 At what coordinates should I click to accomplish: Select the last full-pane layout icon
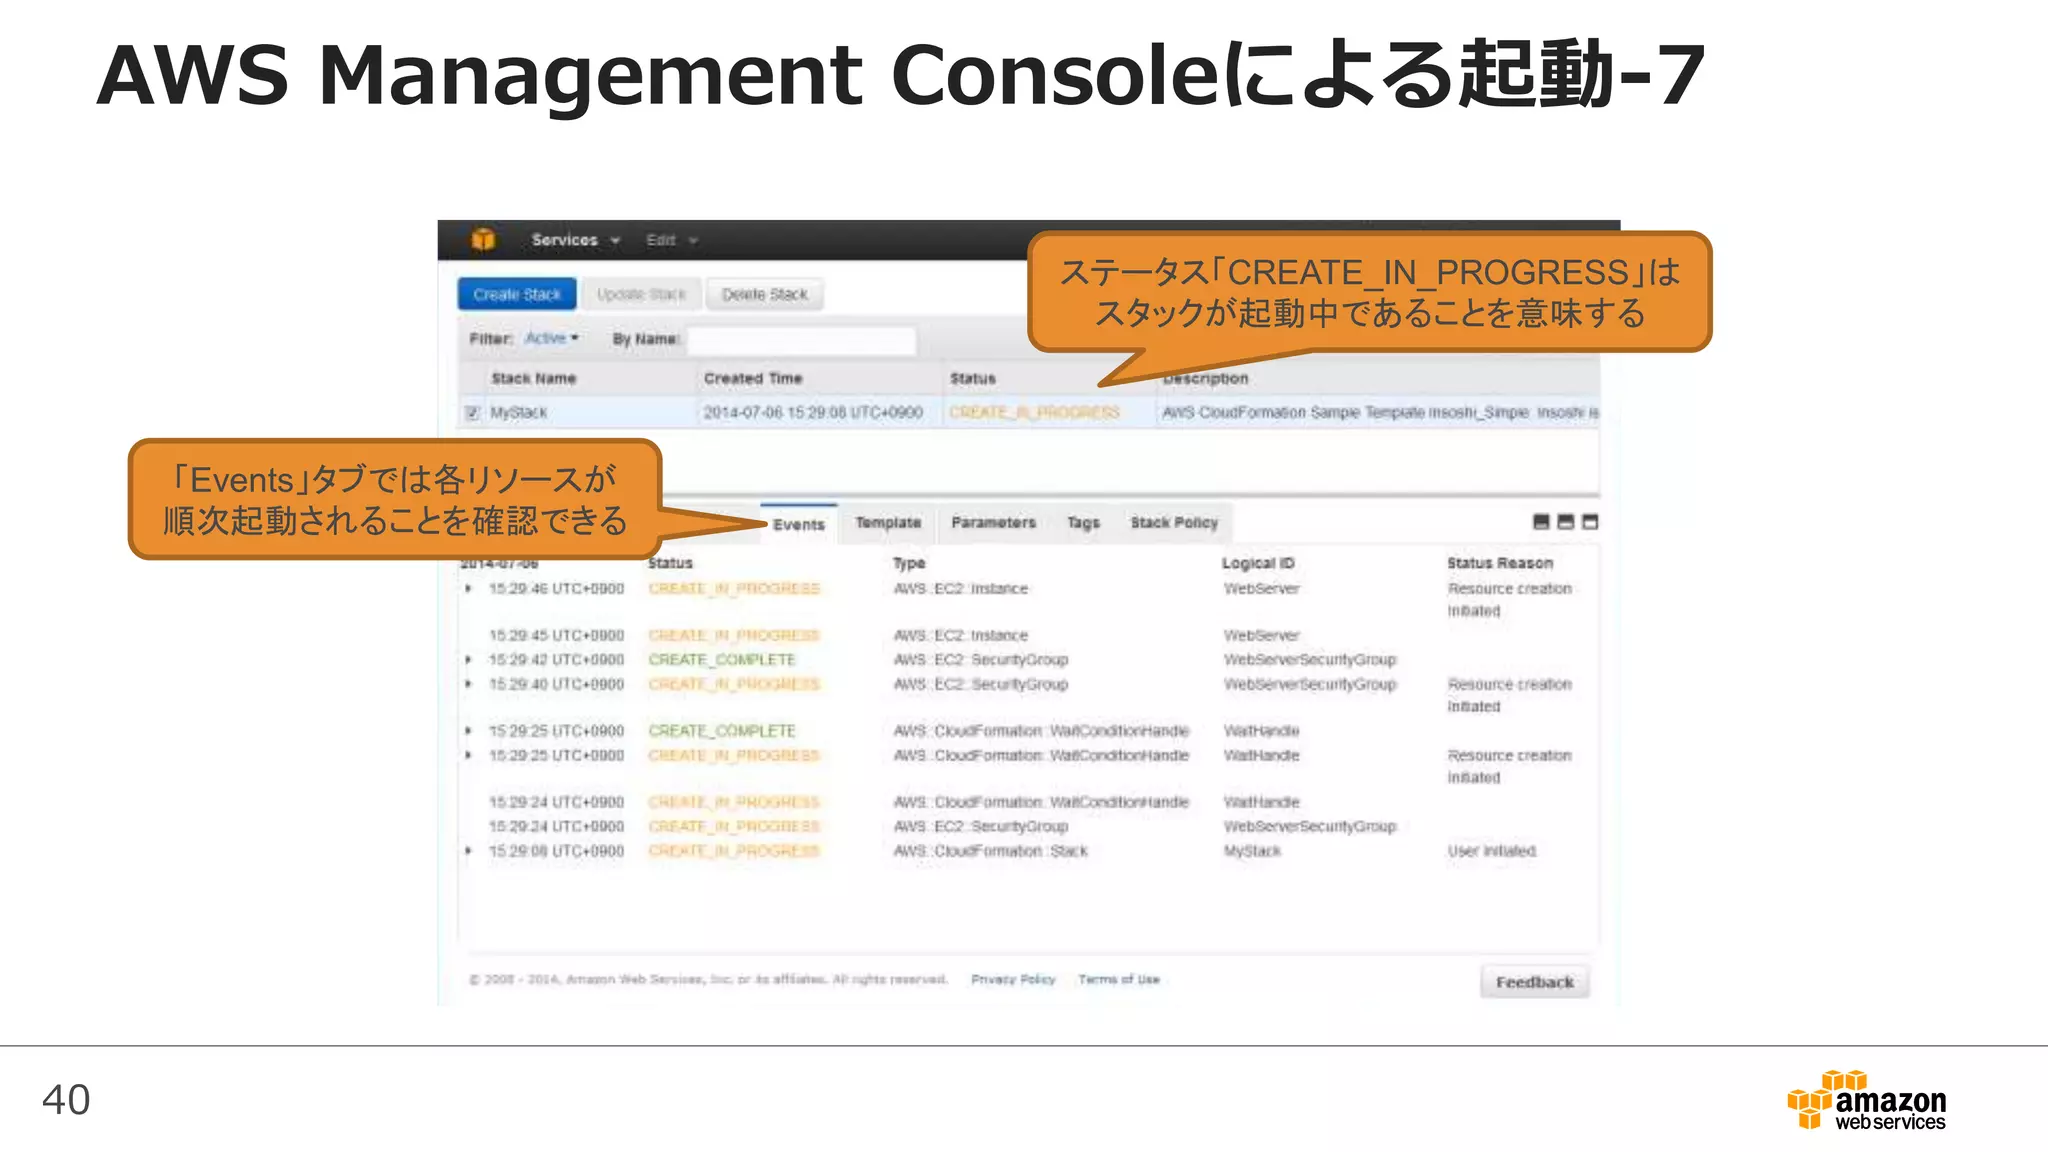pyautogui.click(x=1591, y=522)
